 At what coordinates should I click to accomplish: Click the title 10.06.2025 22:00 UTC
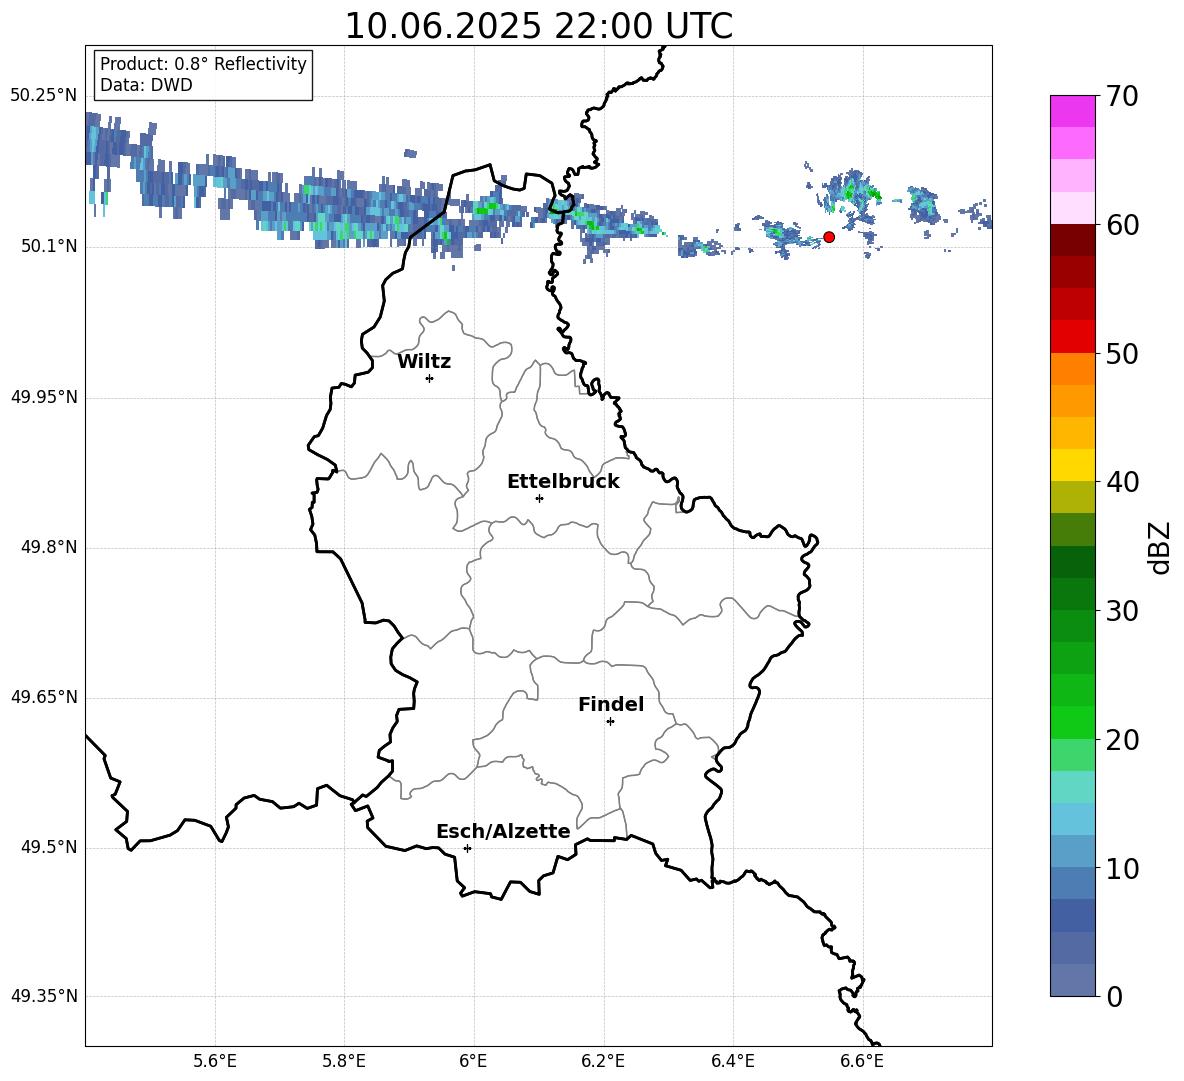538,26
